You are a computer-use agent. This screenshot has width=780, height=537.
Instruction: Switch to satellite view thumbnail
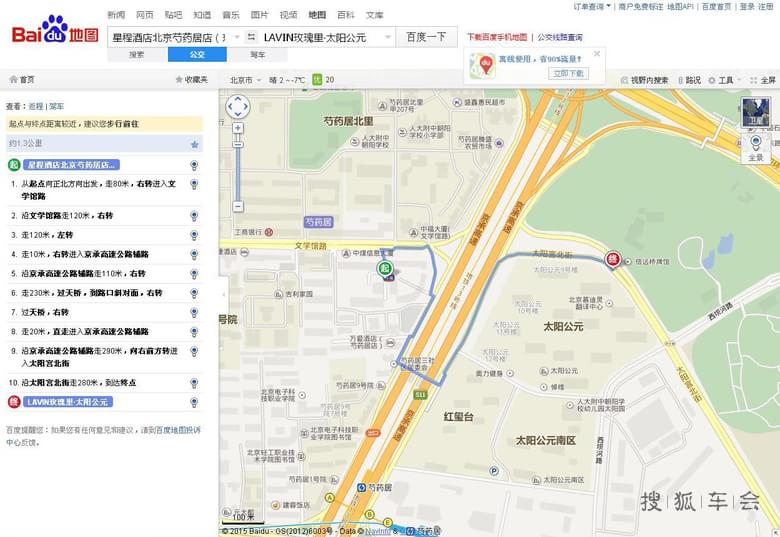coord(756,112)
